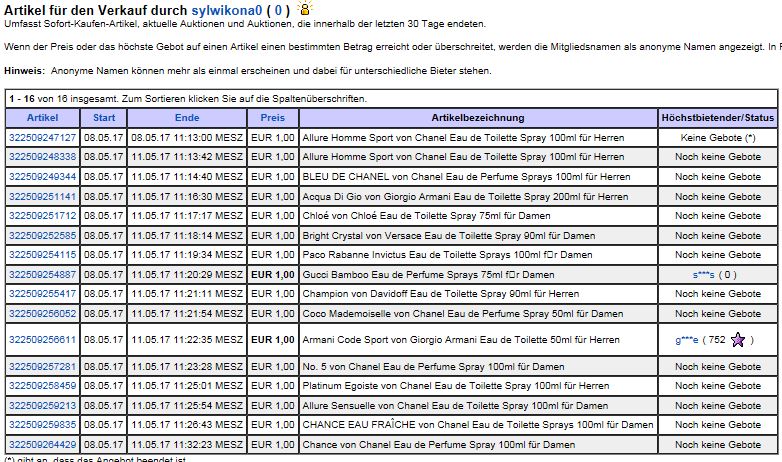782x462 pixels.
Task: Click bold EUR 1,00 price in Armani Code row
Action: [273, 340]
